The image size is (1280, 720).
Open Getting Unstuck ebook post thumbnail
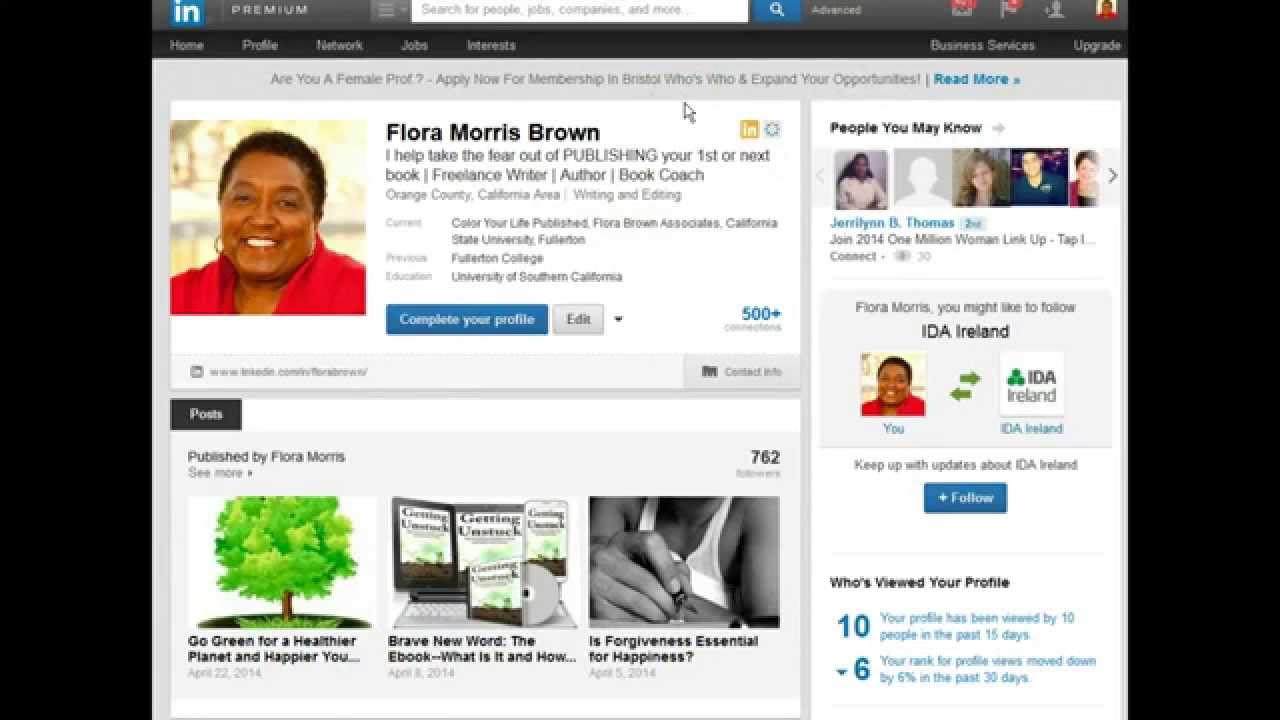tap(483, 562)
